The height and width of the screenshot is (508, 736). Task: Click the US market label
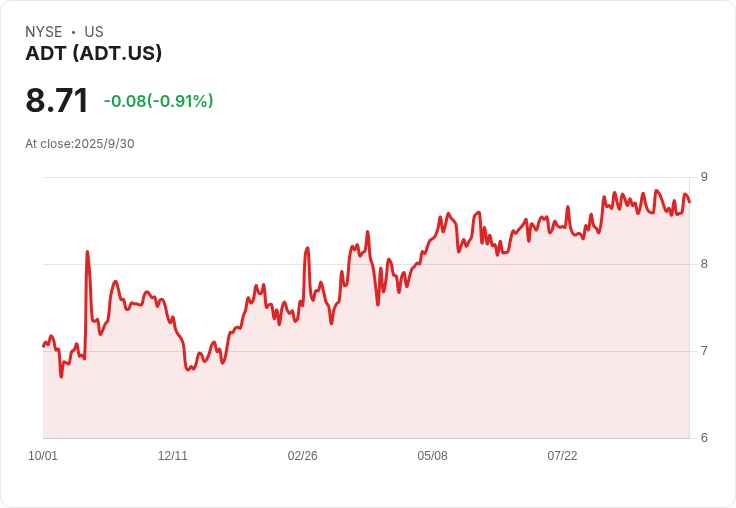point(94,32)
